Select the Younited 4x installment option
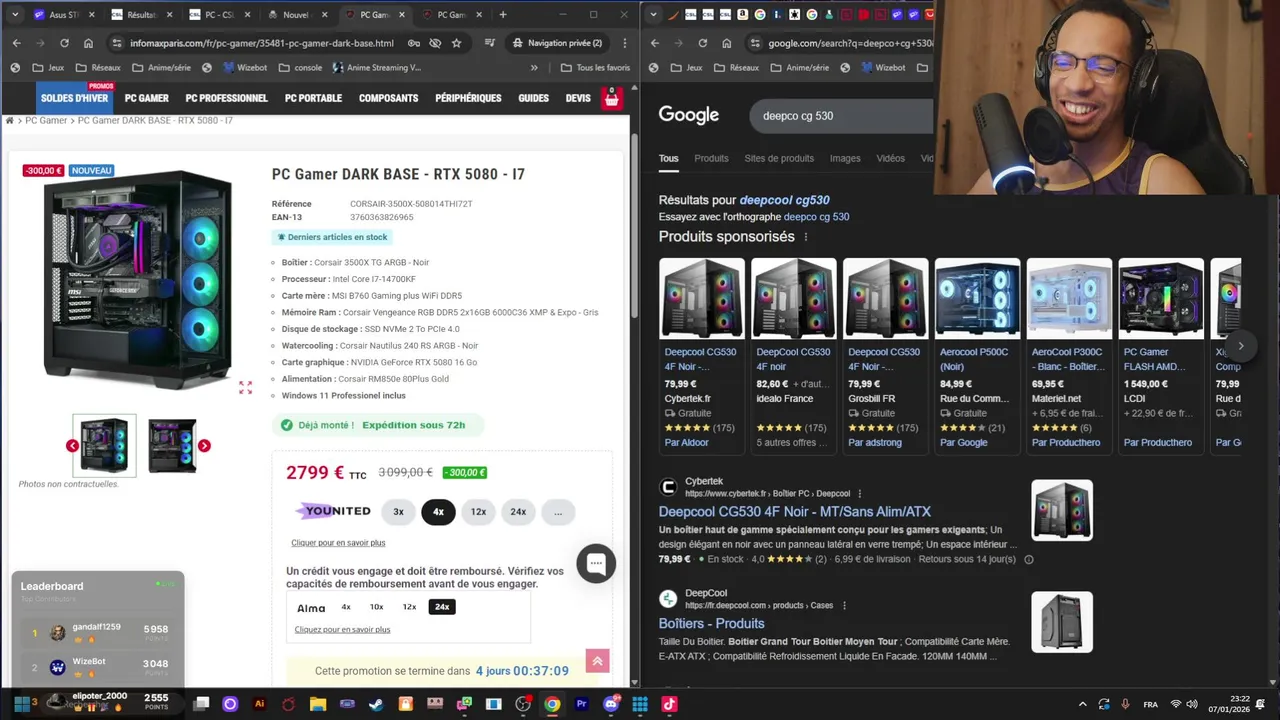 (x=438, y=511)
